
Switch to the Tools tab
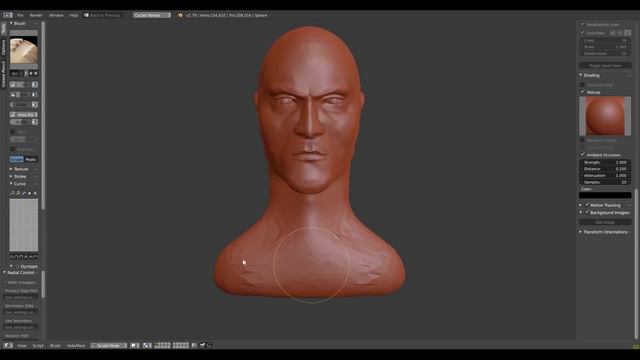pyautogui.click(x=3, y=29)
